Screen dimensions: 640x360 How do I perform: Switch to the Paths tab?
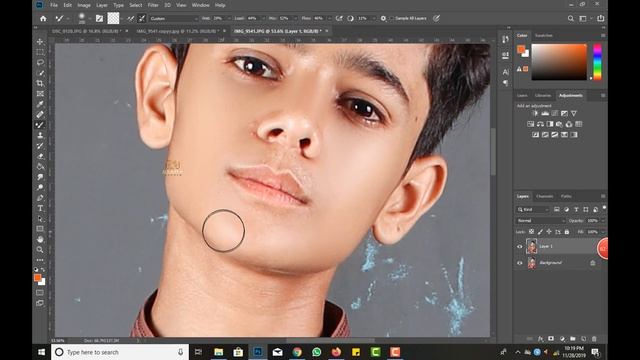coord(566,196)
